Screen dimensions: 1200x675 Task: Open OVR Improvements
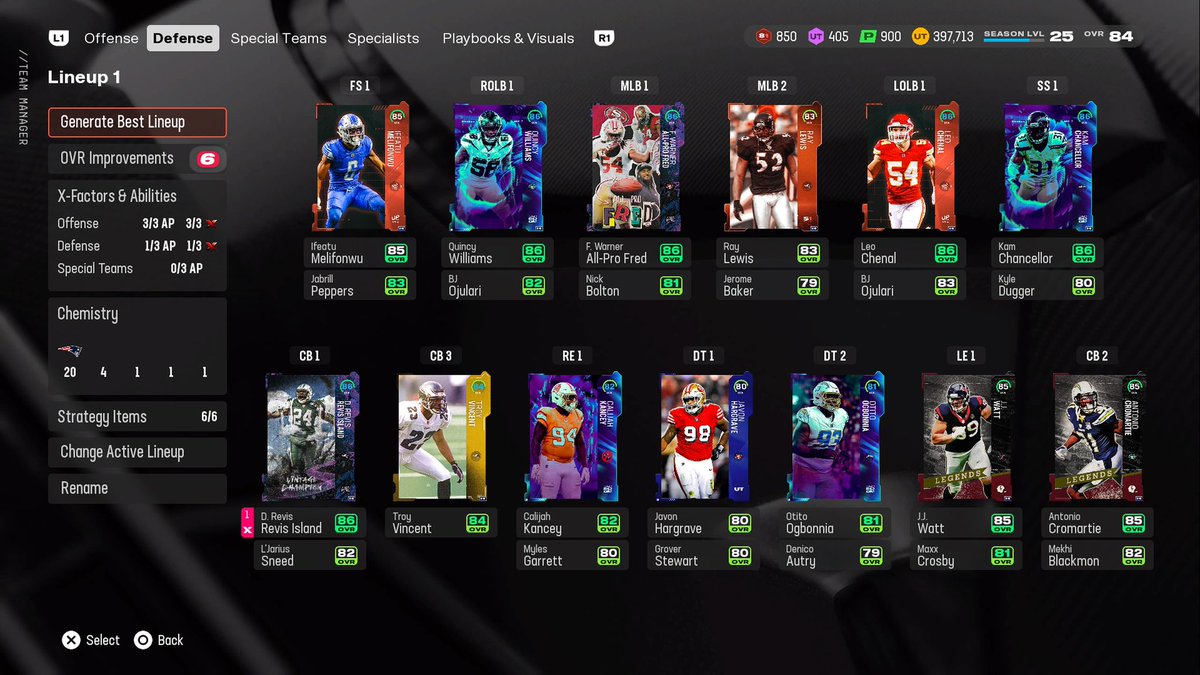tap(138, 159)
